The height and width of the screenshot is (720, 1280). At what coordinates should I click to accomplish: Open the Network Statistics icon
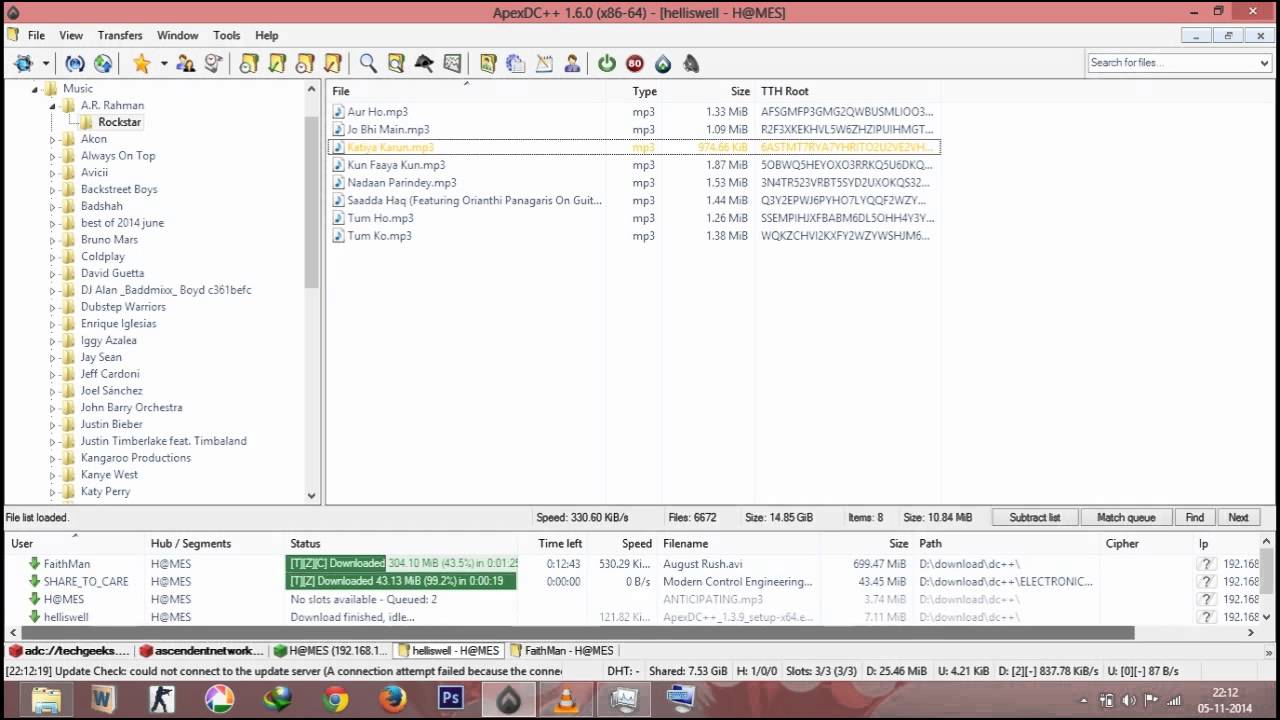452,63
